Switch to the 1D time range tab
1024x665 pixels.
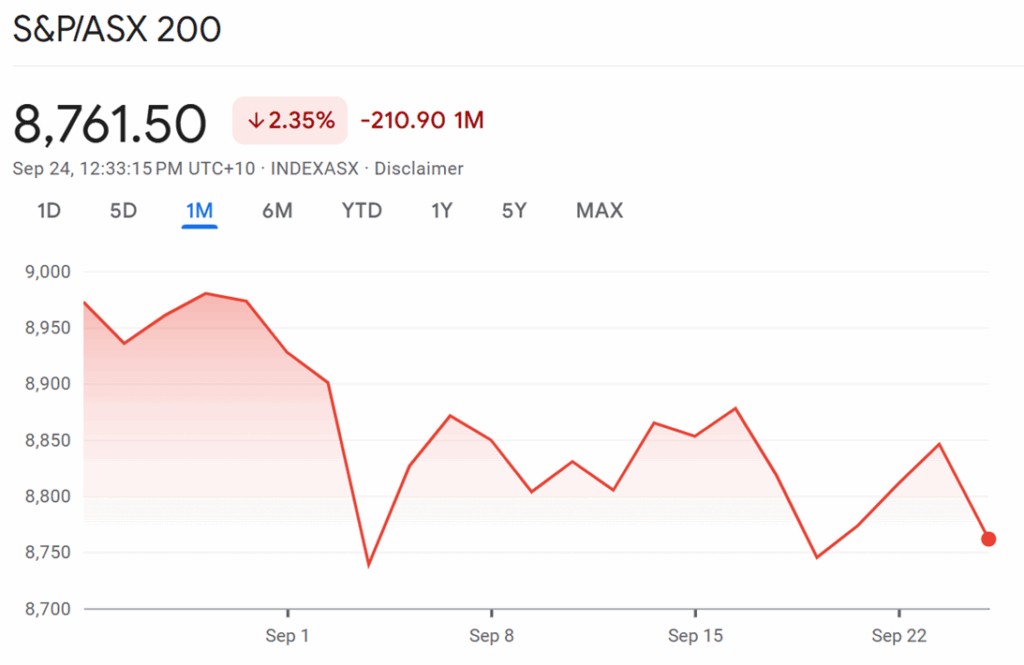point(49,211)
